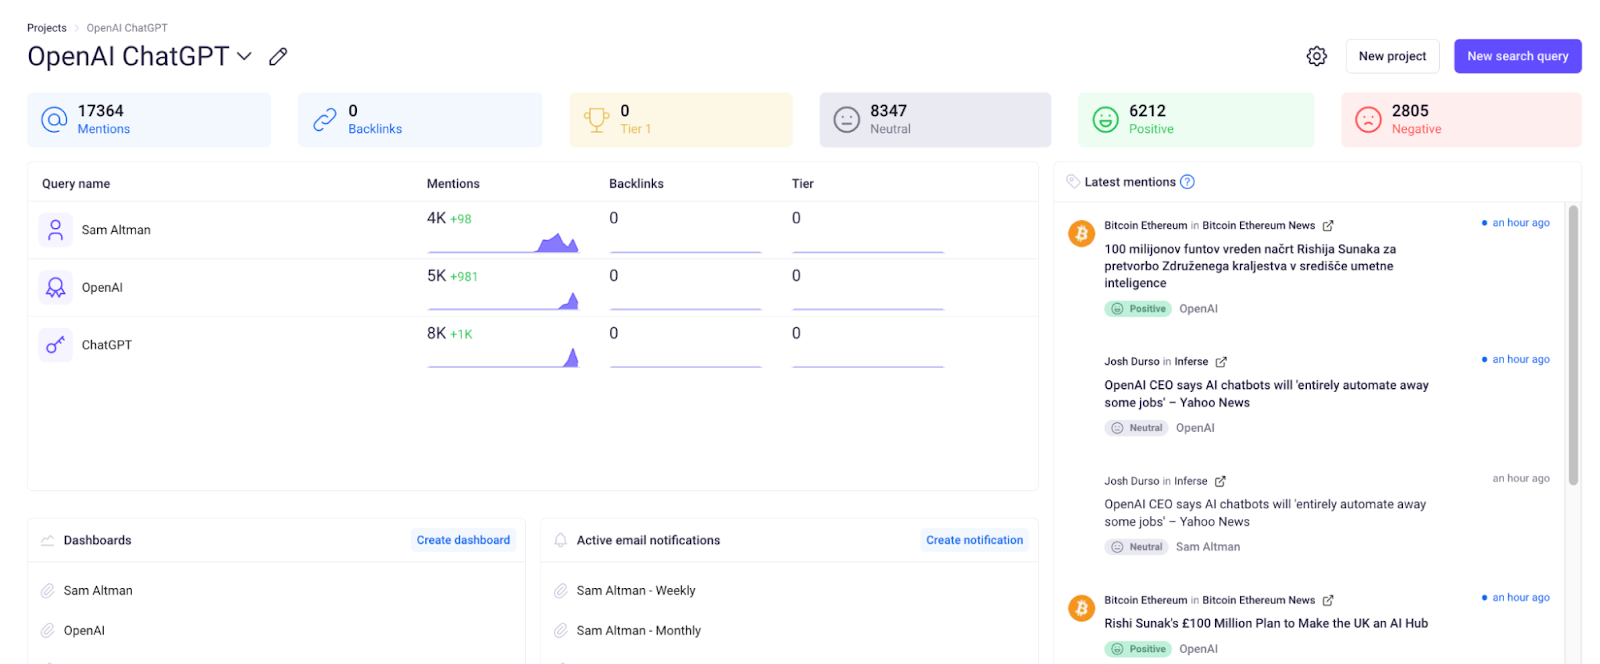Expand the OpenAI ChatGPT project dropdown chevron
The height and width of the screenshot is (664, 1600).
[x=244, y=57]
